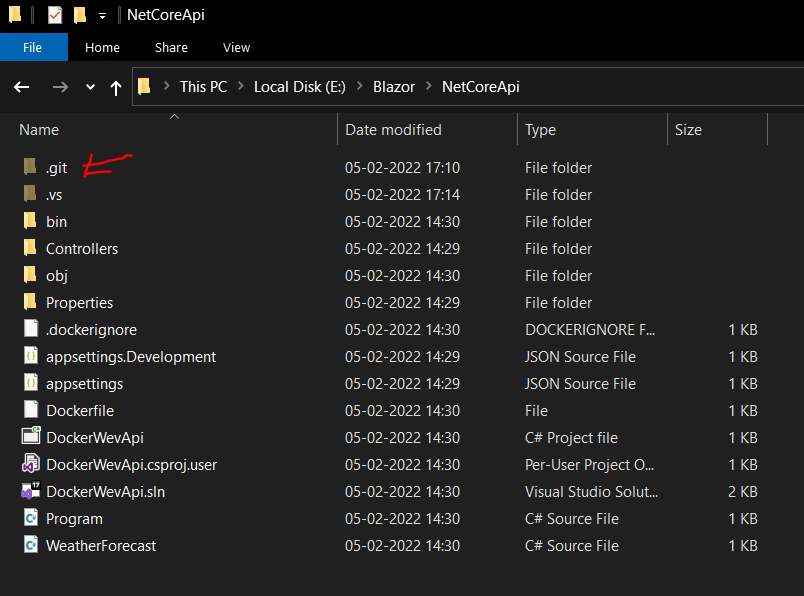The width and height of the screenshot is (804, 596).
Task: Click Local Disk (E:) in the breadcrumb
Action: [300, 87]
